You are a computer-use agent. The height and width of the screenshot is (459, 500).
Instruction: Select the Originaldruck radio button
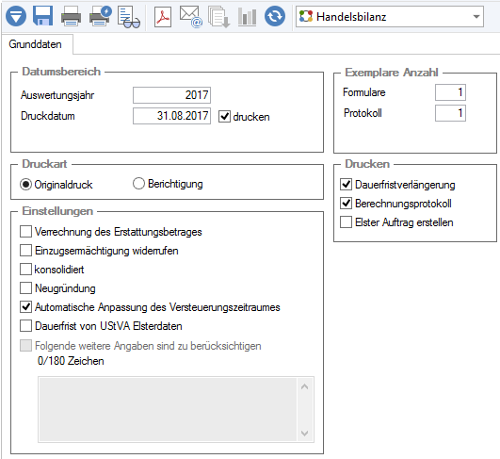(26, 184)
